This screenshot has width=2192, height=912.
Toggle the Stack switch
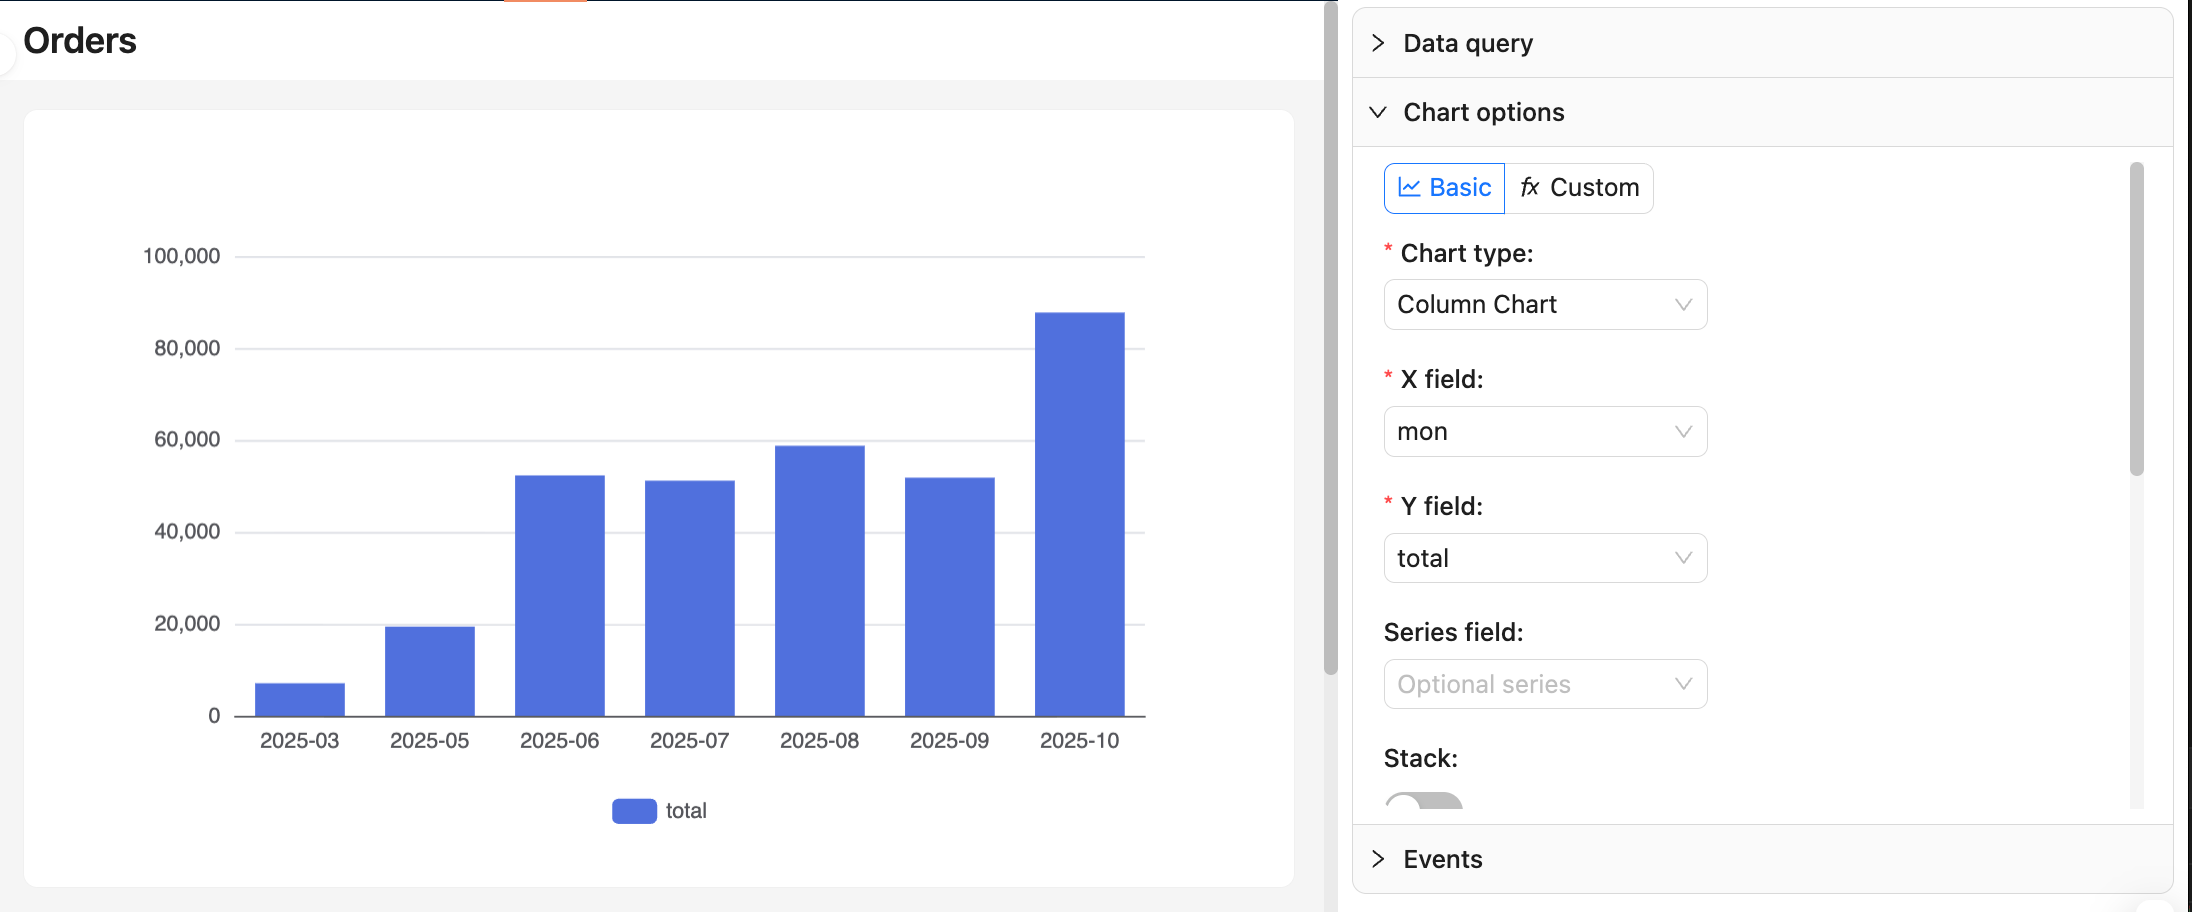click(x=1423, y=801)
